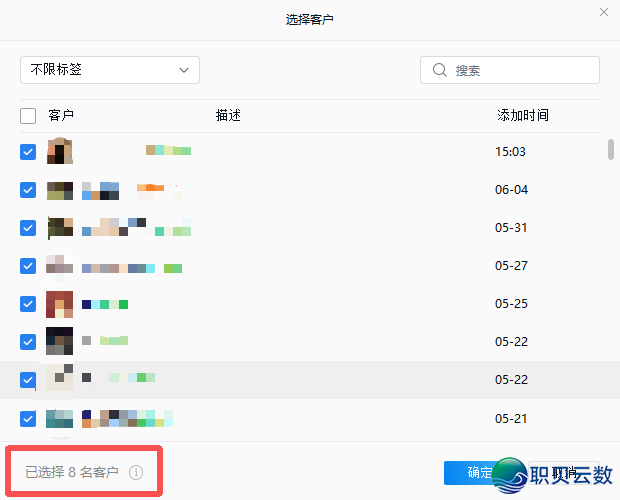Uncheck the customer added on 05-21
Viewport: 620px width, 500px height.
[x=28, y=419]
